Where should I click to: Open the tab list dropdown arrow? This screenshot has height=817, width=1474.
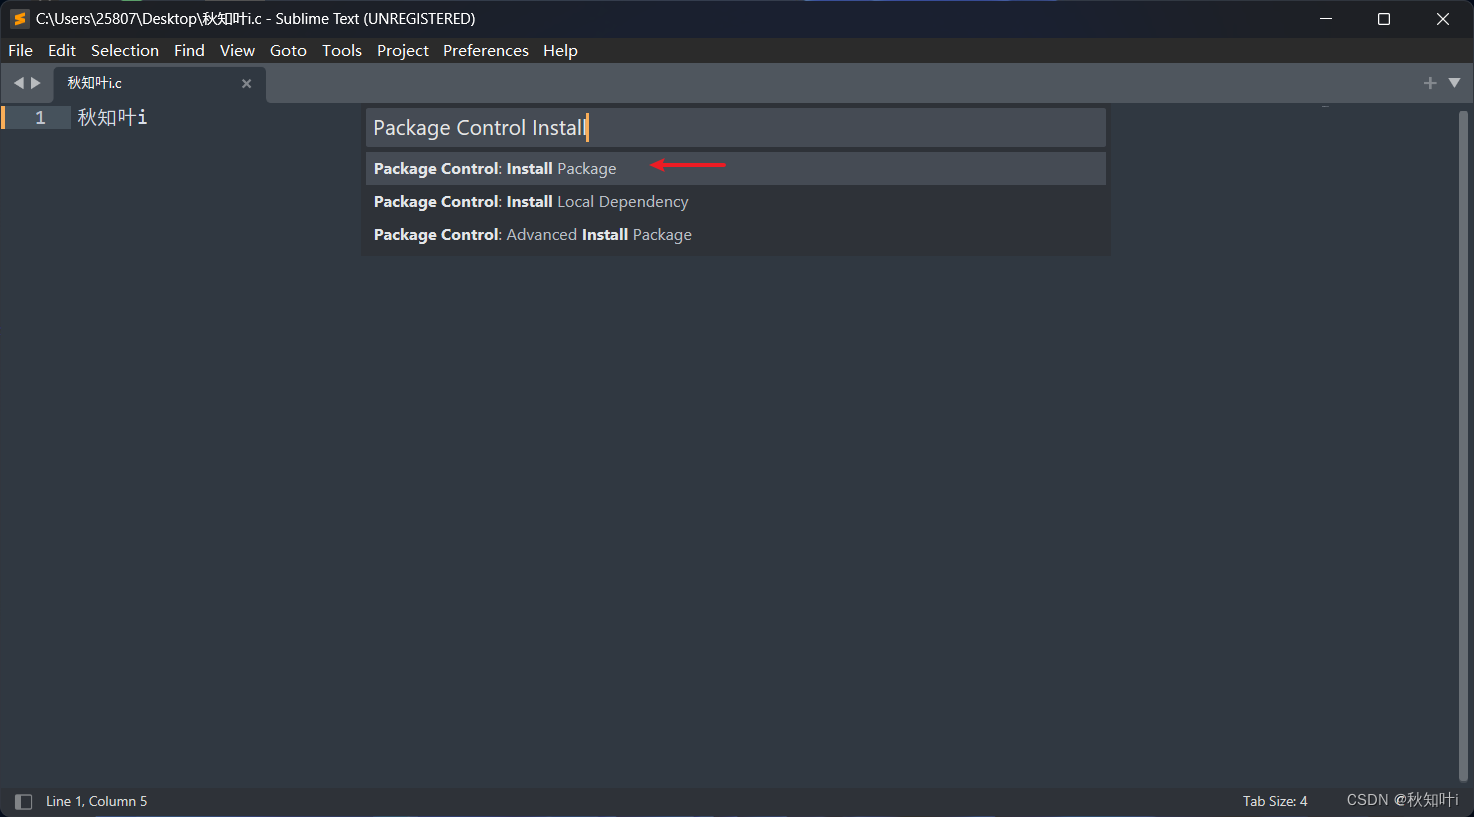[1454, 83]
